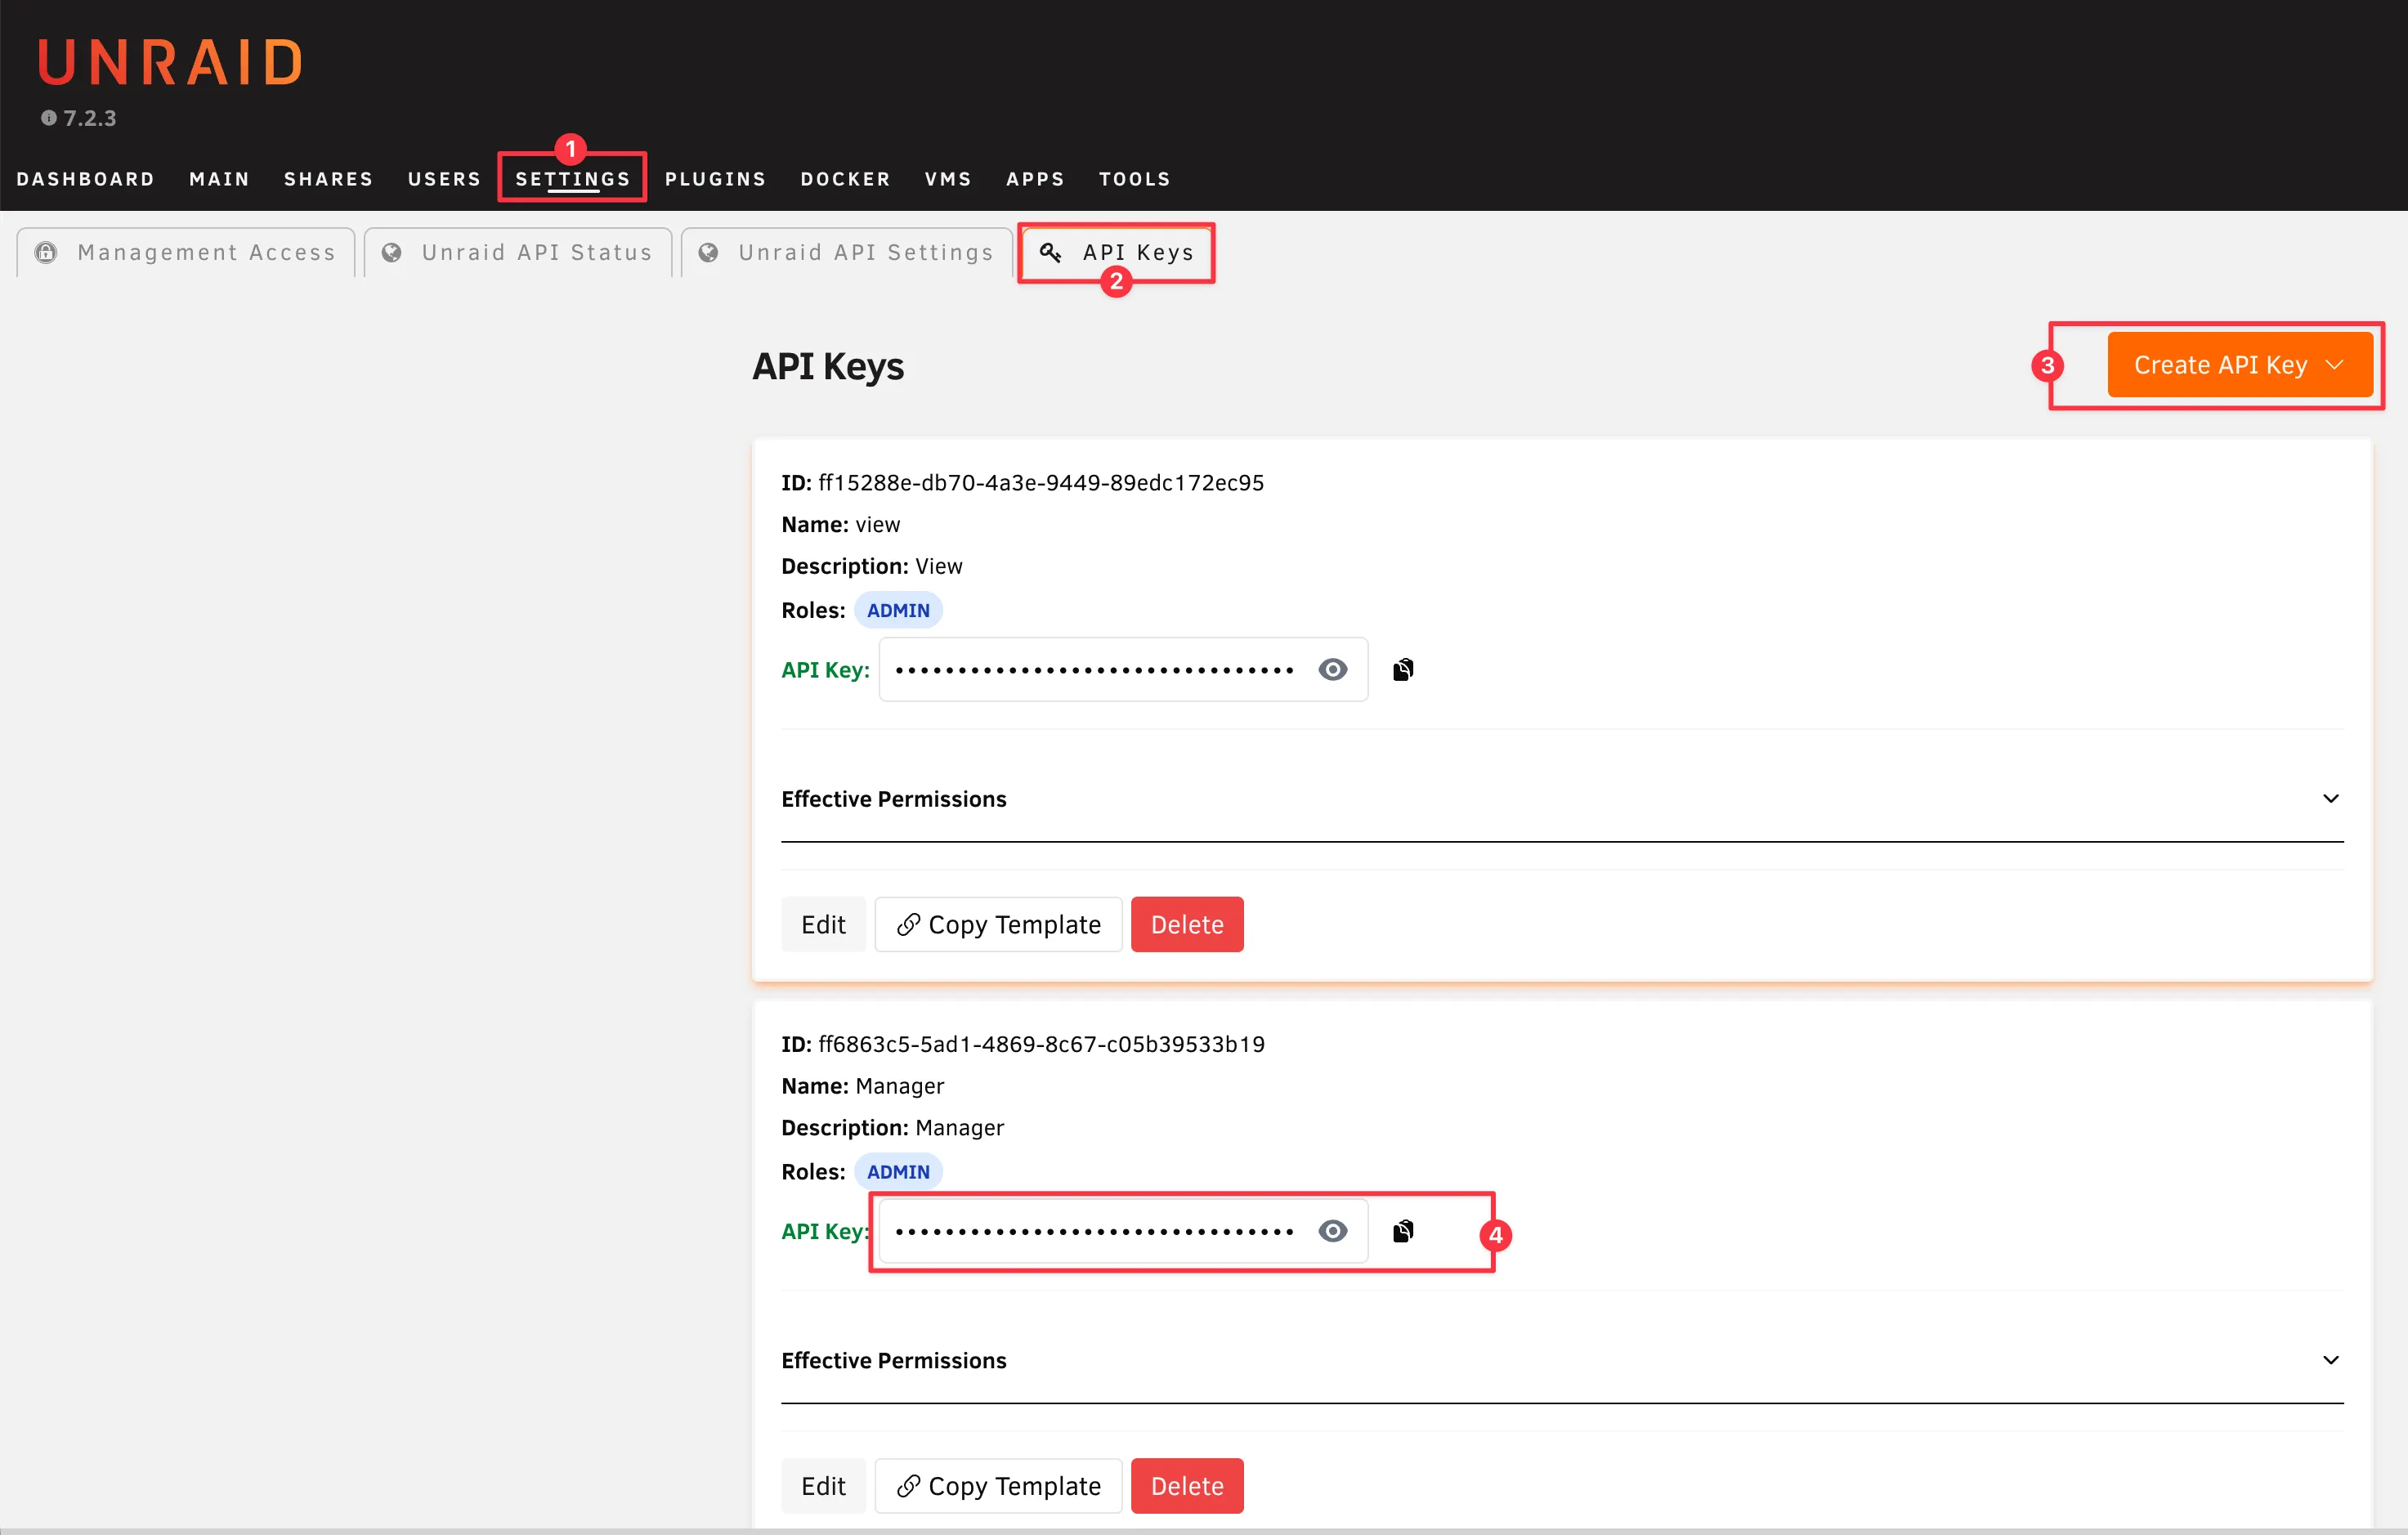Open the Main menu
This screenshot has height=1535, width=2408.
click(x=220, y=179)
